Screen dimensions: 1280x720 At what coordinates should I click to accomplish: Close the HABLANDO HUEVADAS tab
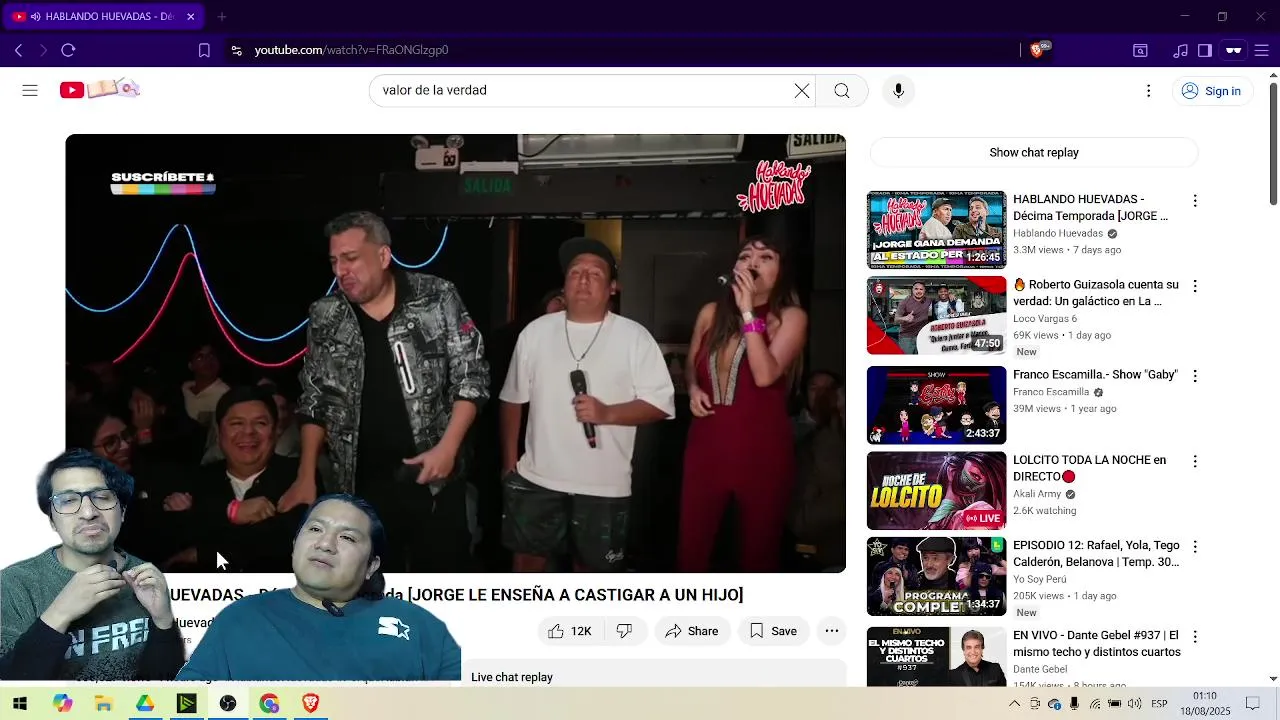(190, 16)
